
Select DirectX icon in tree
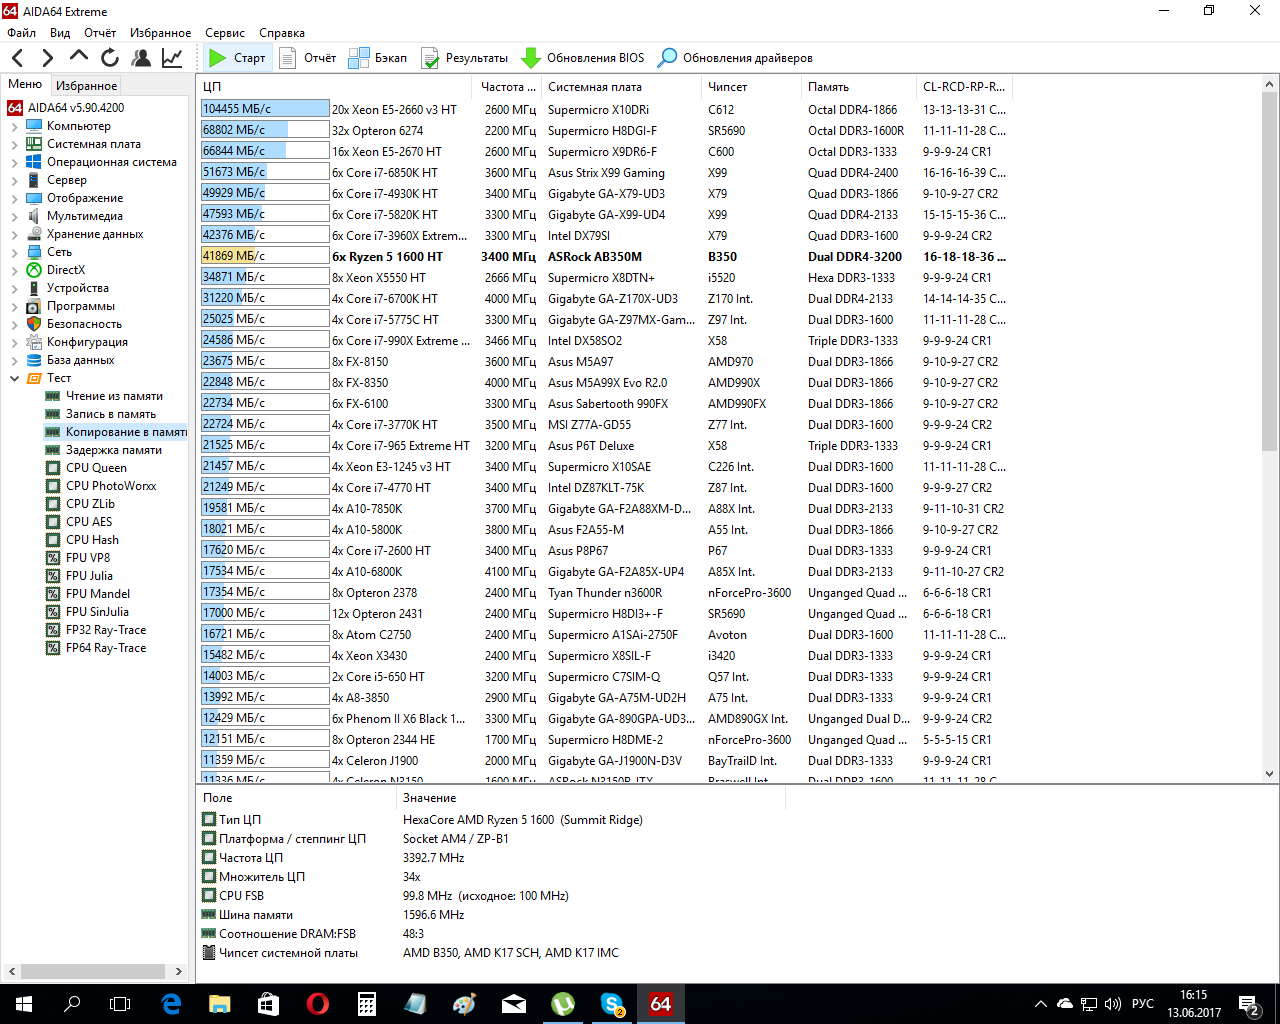point(34,270)
